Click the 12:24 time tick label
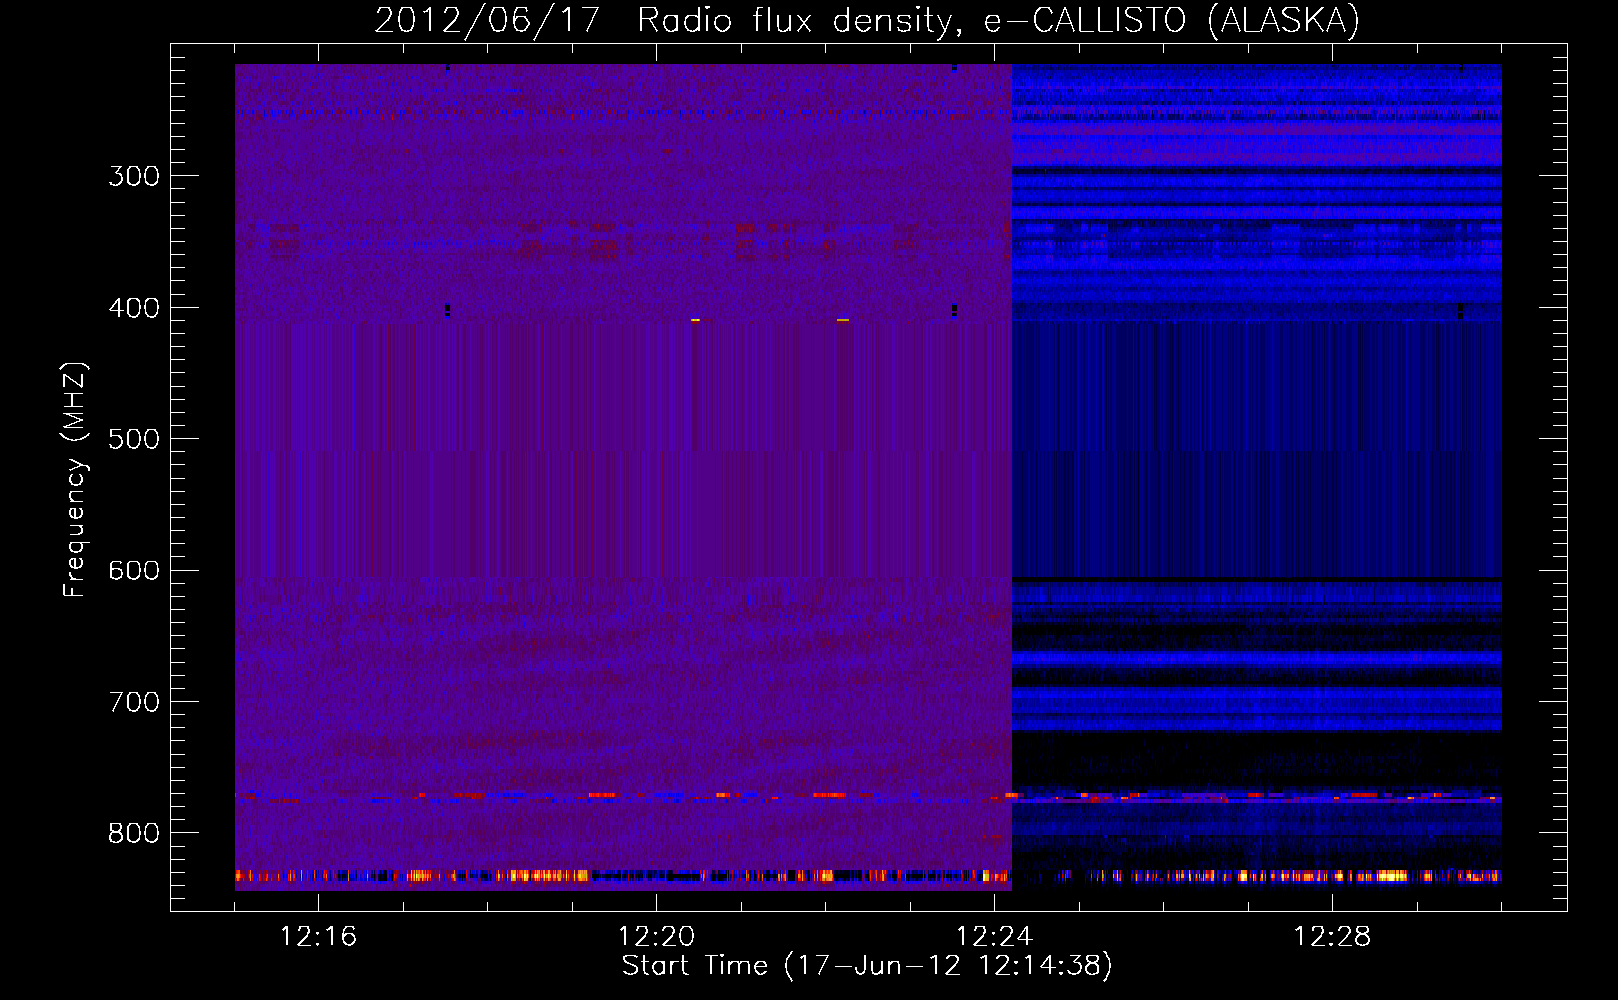Screen dimensions: 1618x1000 pos(994,937)
